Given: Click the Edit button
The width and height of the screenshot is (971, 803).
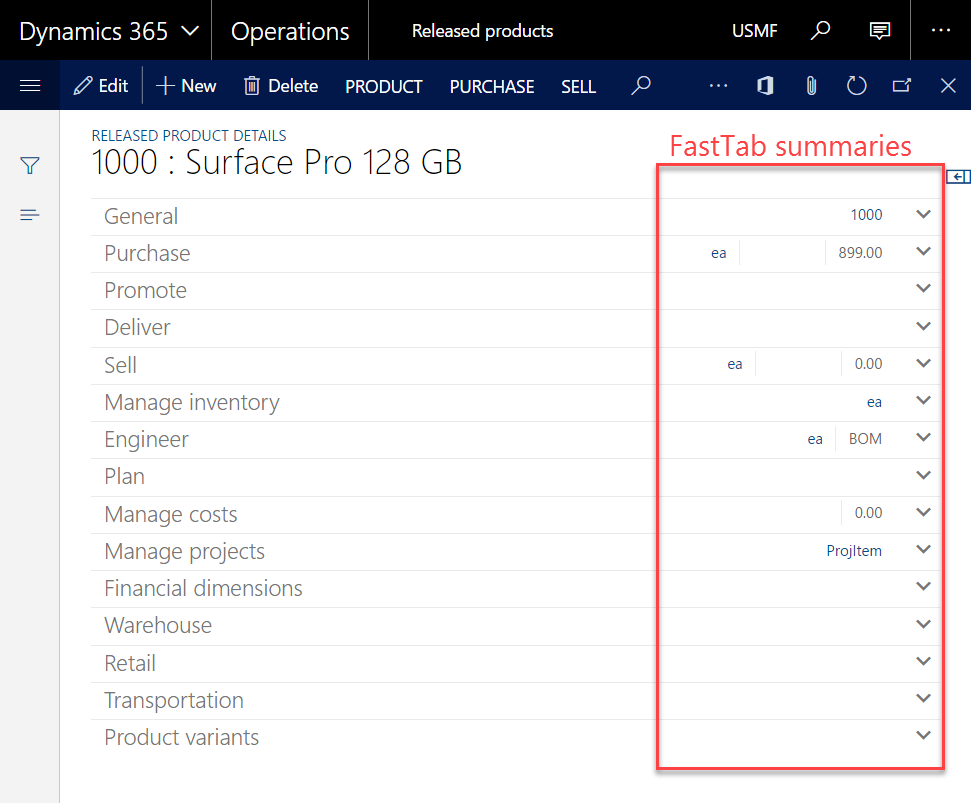Looking at the screenshot, I should point(101,86).
